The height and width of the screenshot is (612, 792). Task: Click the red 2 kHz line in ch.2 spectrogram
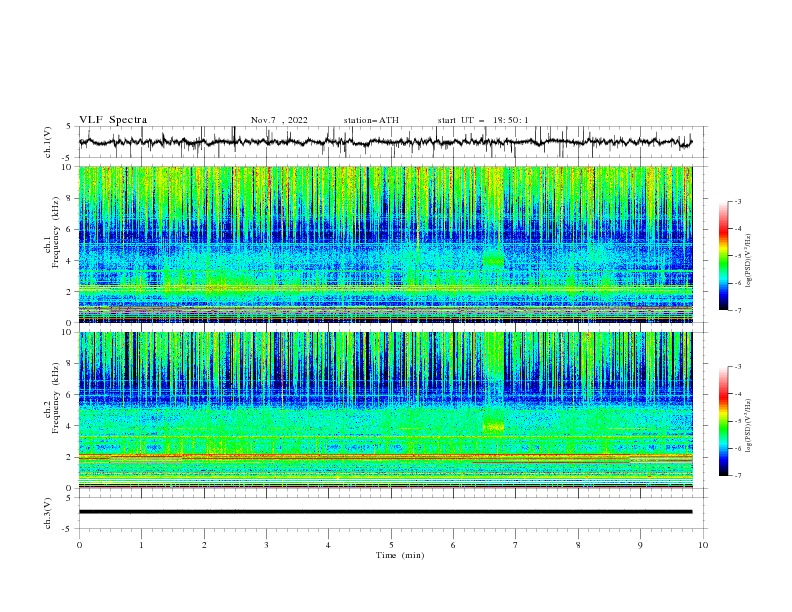[385, 456]
